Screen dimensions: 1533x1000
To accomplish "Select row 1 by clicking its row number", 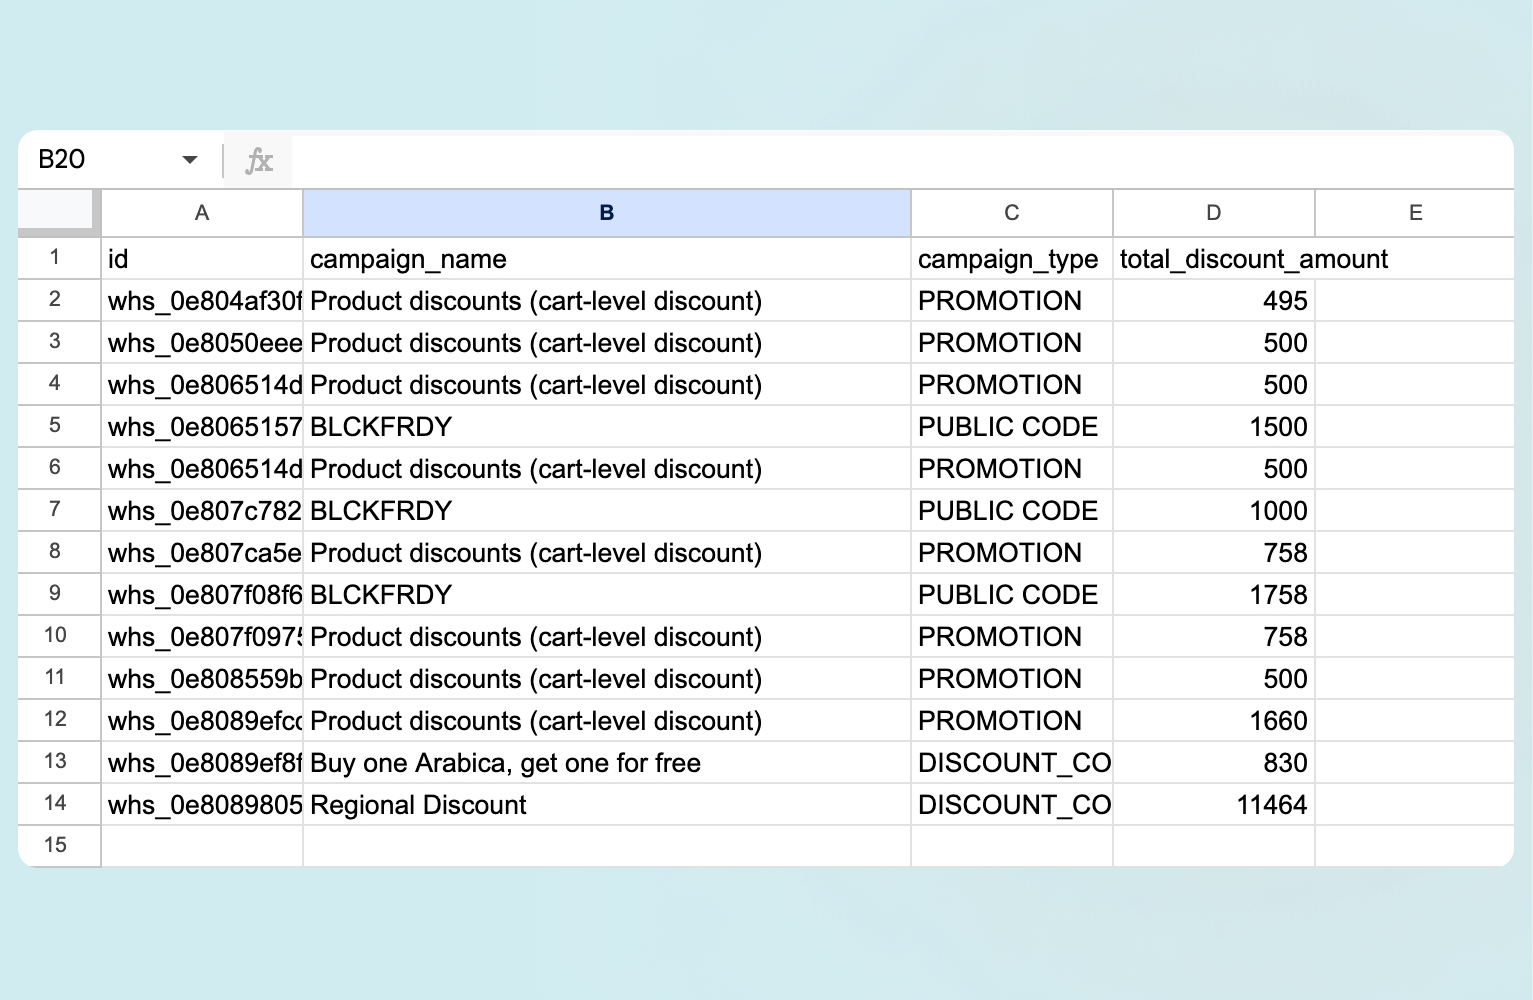I will (57, 258).
